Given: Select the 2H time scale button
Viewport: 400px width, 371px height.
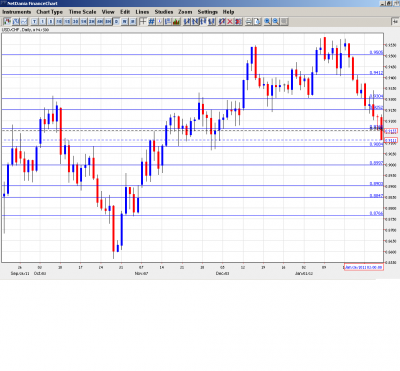Looking at the screenshot, I should [x=91, y=22].
